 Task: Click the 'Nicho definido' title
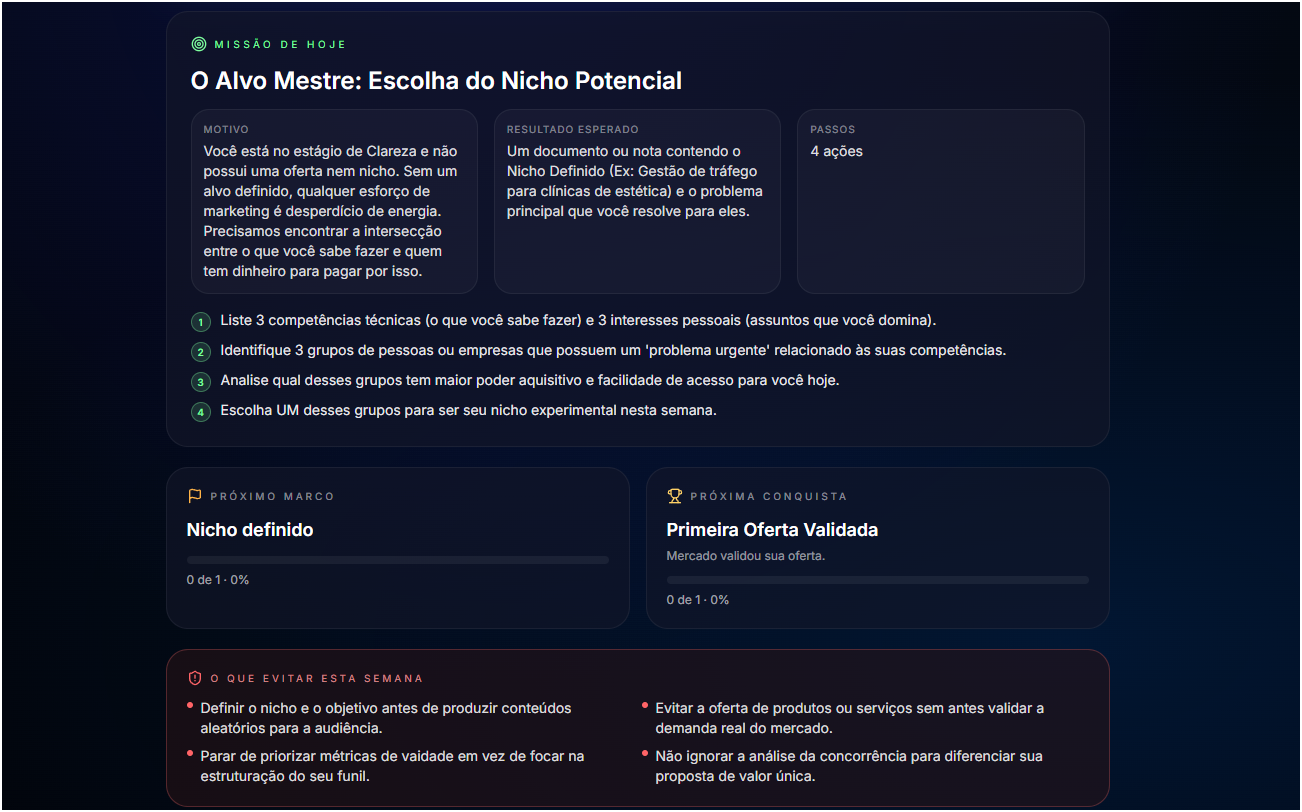(x=250, y=530)
